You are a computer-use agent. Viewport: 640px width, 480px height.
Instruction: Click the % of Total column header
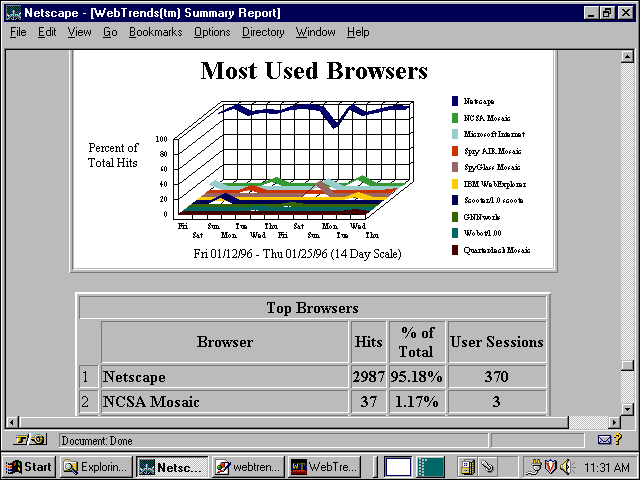(x=417, y=342)
